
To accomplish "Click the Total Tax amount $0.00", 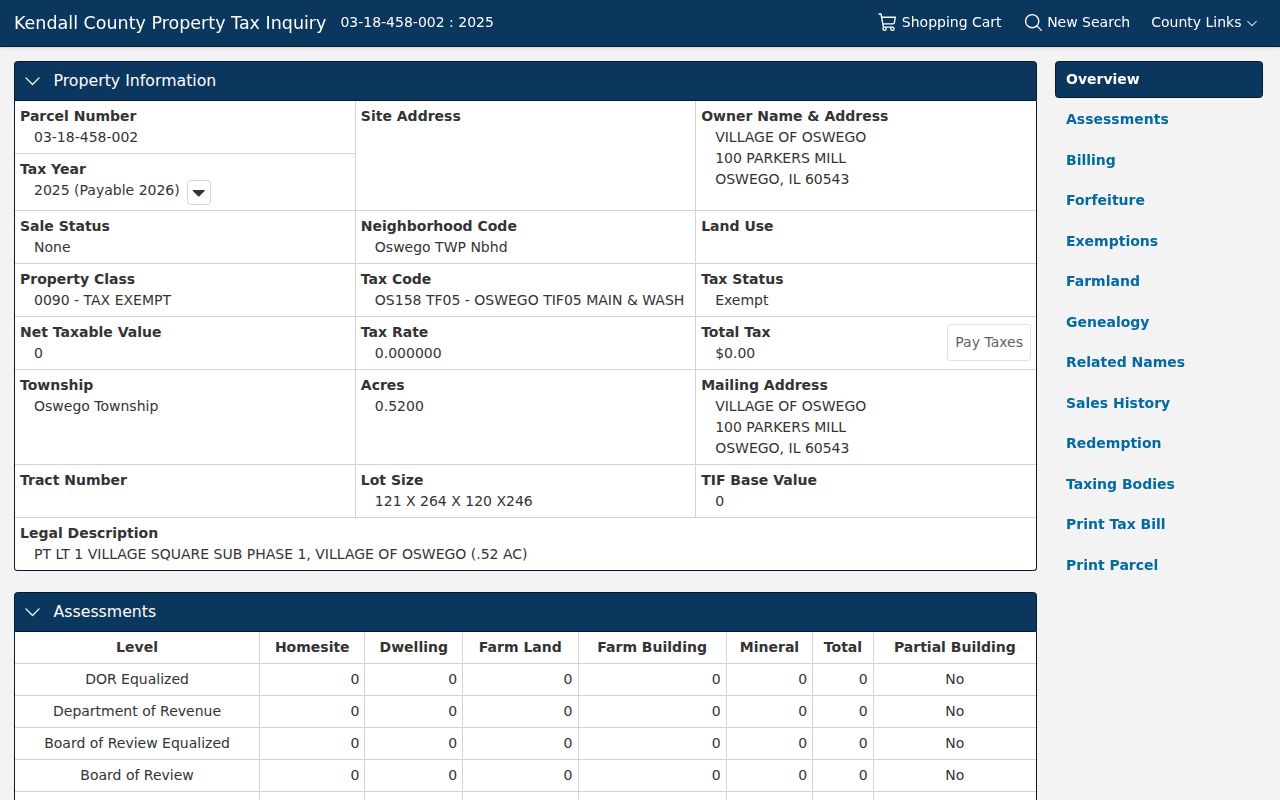I will coord(735,353).
